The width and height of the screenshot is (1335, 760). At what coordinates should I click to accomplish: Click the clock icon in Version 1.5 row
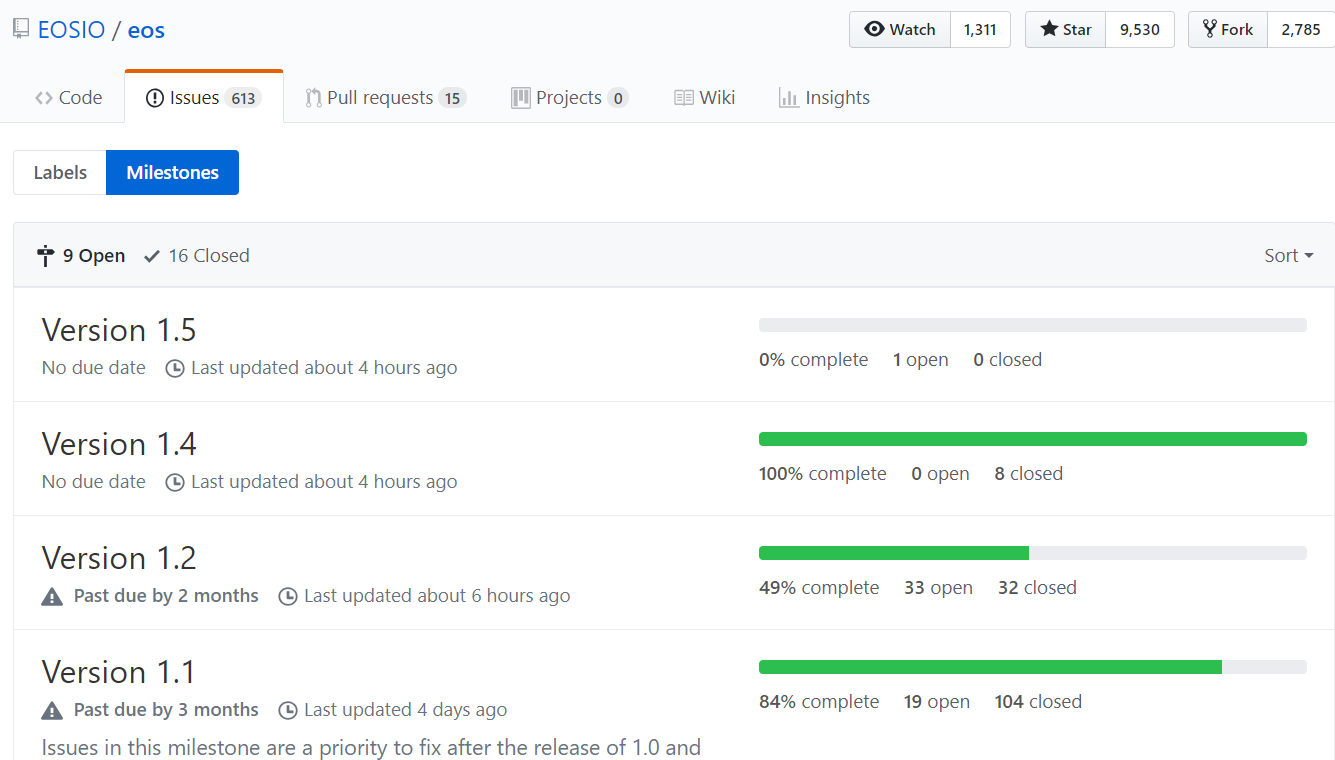coord(175,368)
